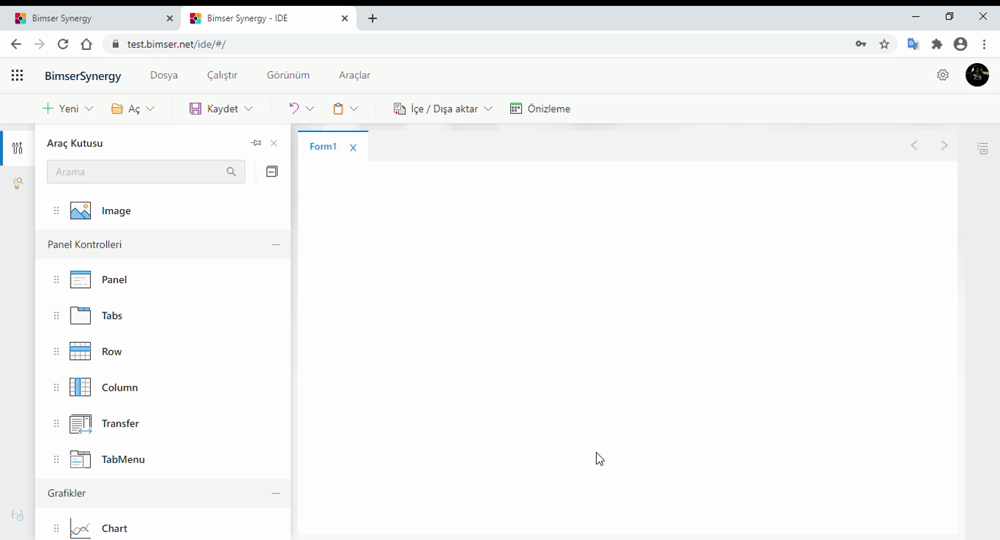Pin the Araç Kutusu panel
This screenshot has height=540, width=1000.
pyautogui.click(x=256, y=143)
